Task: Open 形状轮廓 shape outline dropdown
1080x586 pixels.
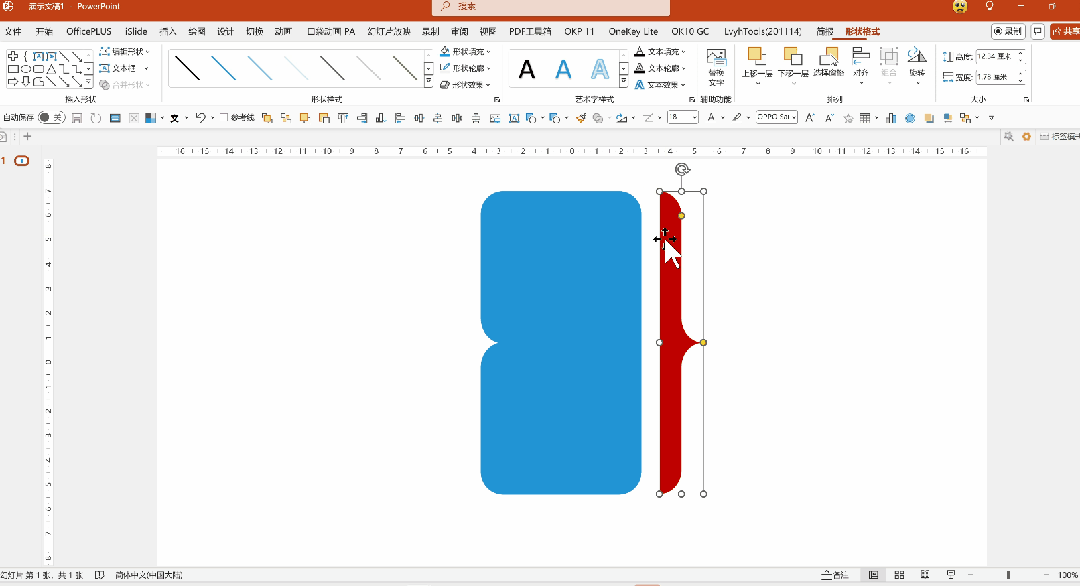Action: pyautogui.click(x=466, y=68)
